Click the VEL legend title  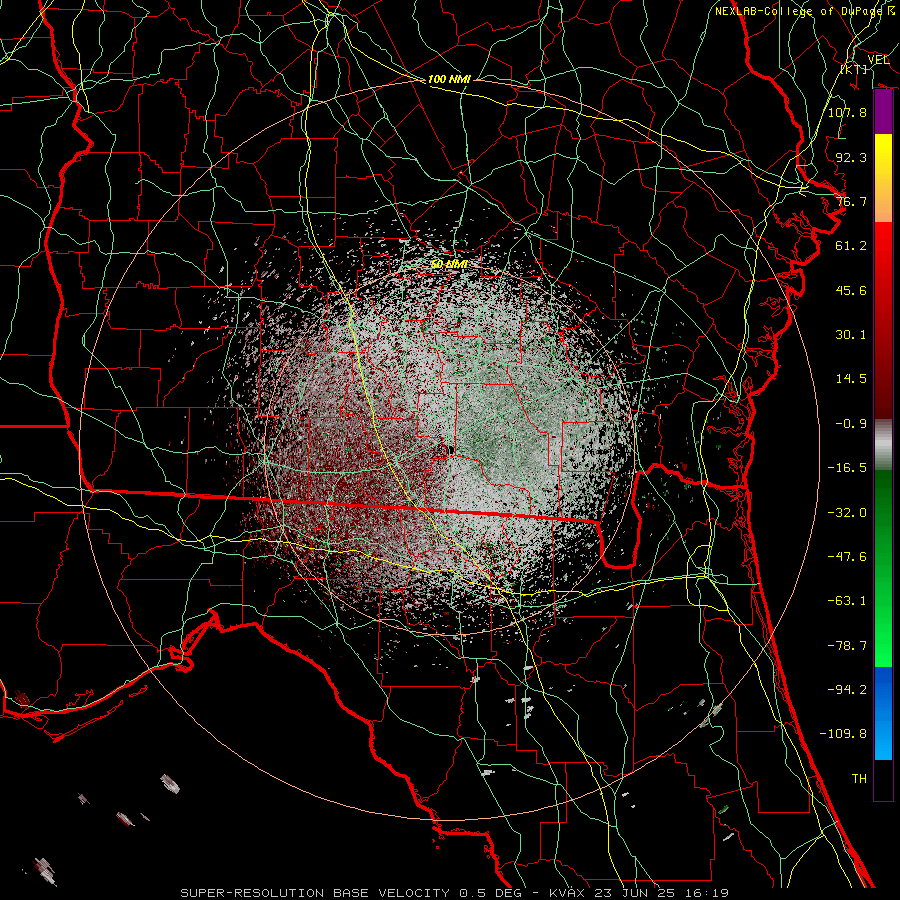(878, 60)
